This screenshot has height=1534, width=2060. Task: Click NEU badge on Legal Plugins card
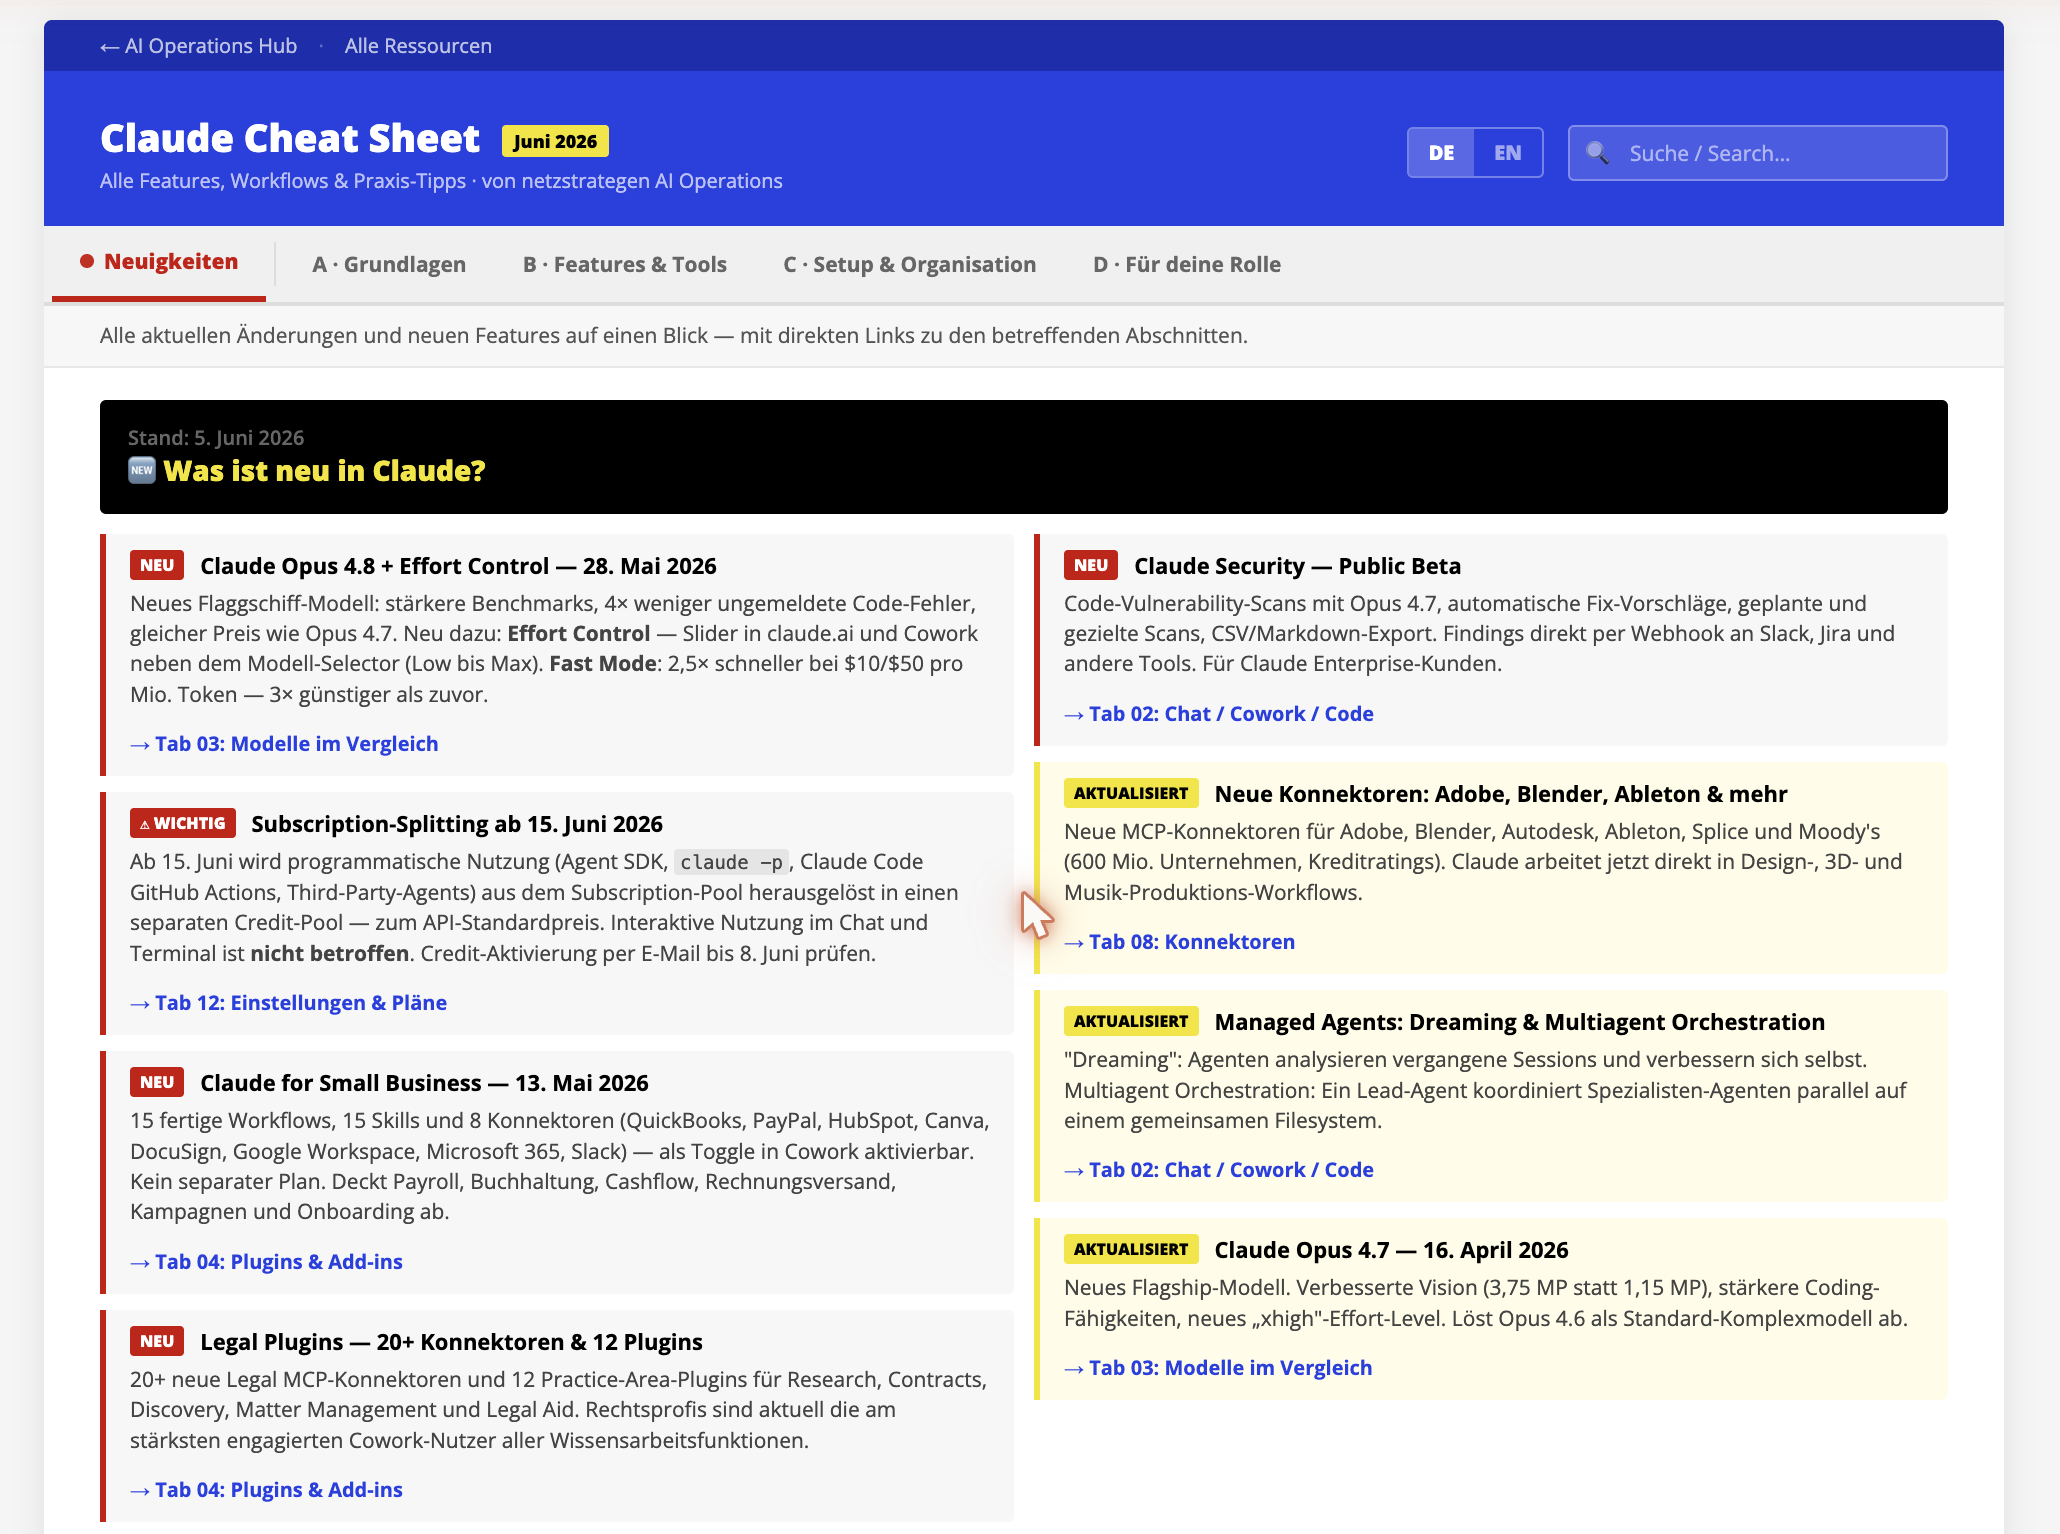(157, 1341)
